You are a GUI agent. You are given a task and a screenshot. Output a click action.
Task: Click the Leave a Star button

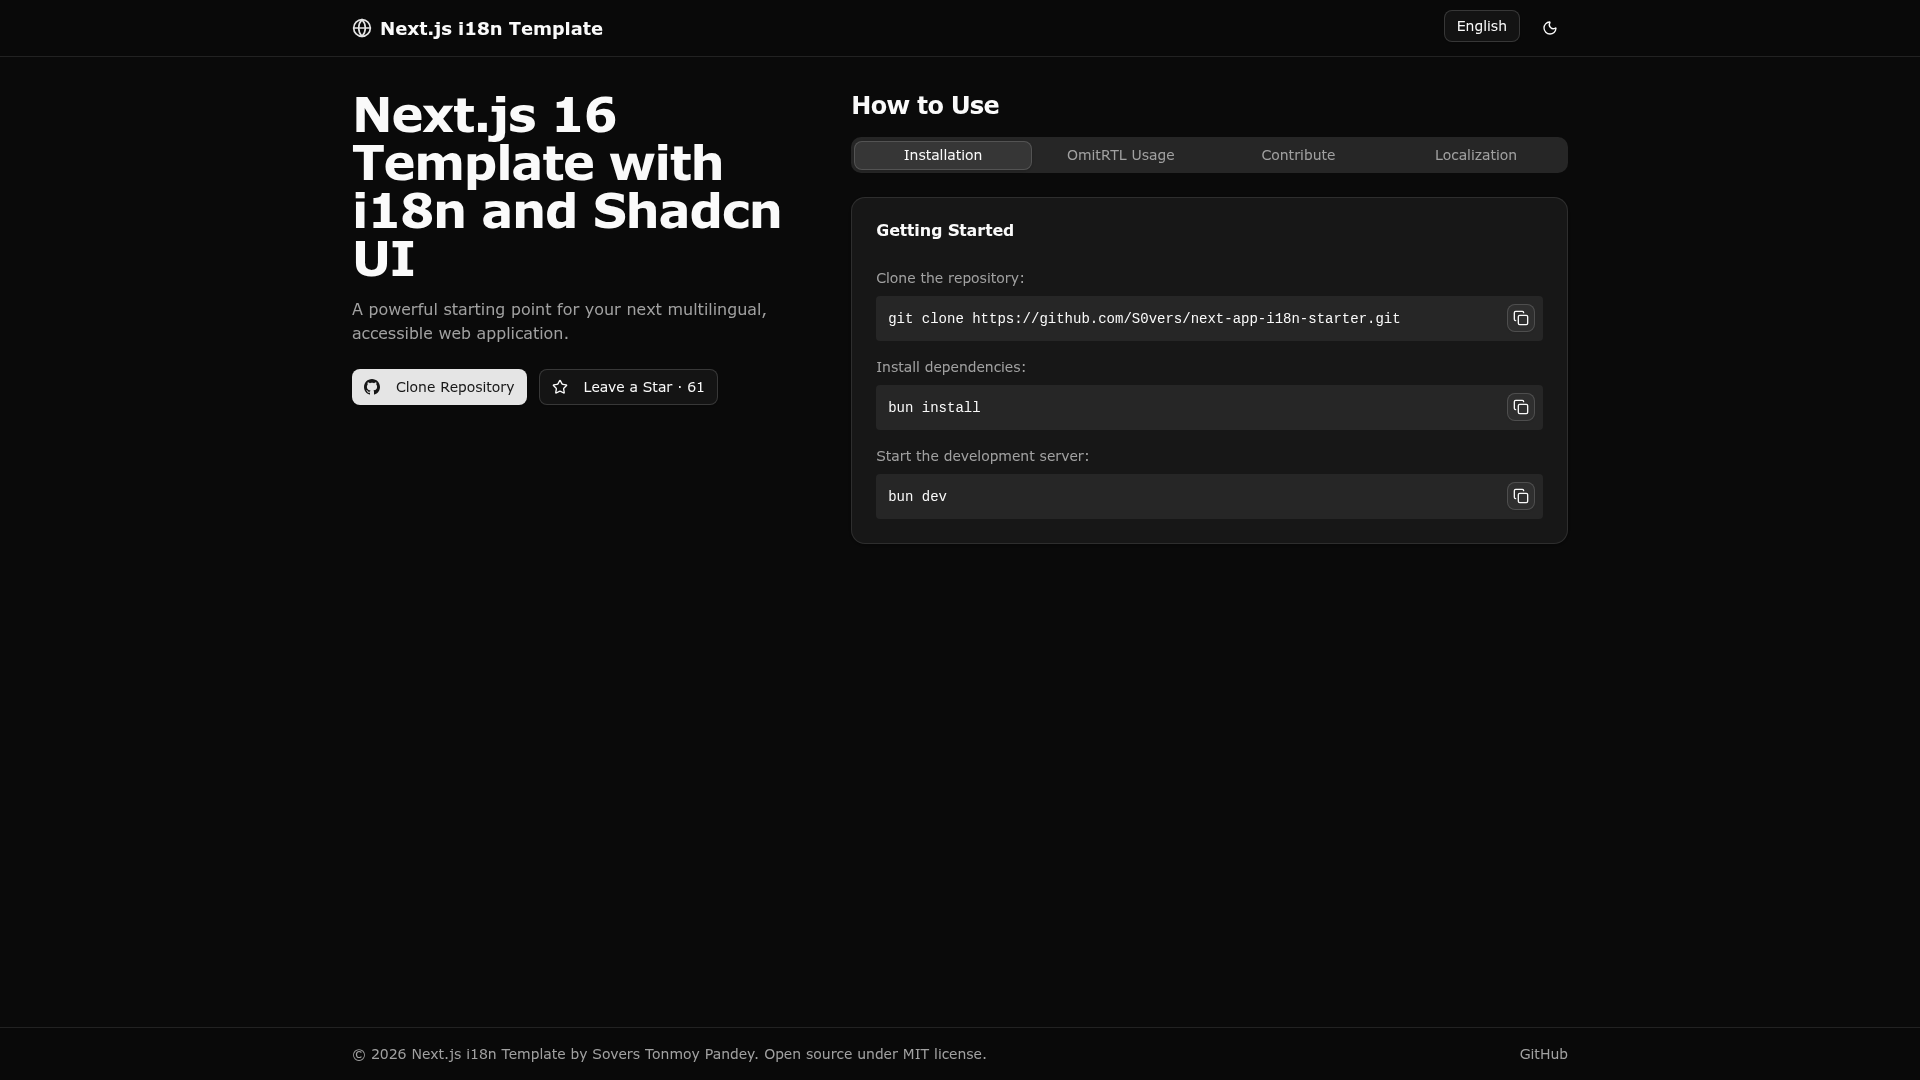pyautogui.click(x=628, y=387)
